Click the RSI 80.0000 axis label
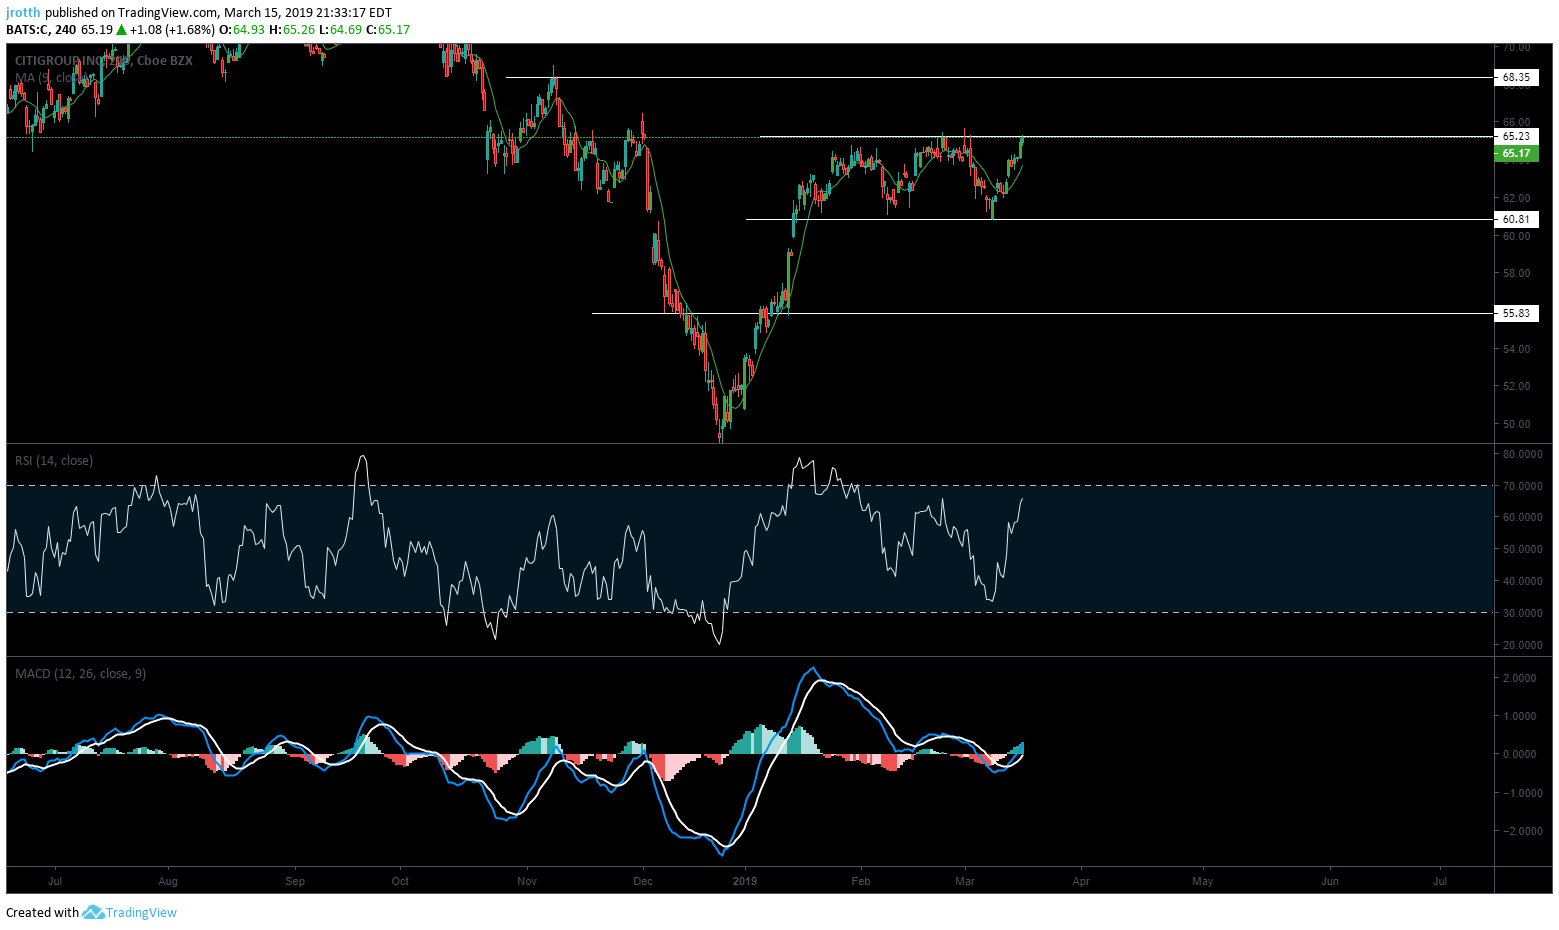 (1522, 454)
